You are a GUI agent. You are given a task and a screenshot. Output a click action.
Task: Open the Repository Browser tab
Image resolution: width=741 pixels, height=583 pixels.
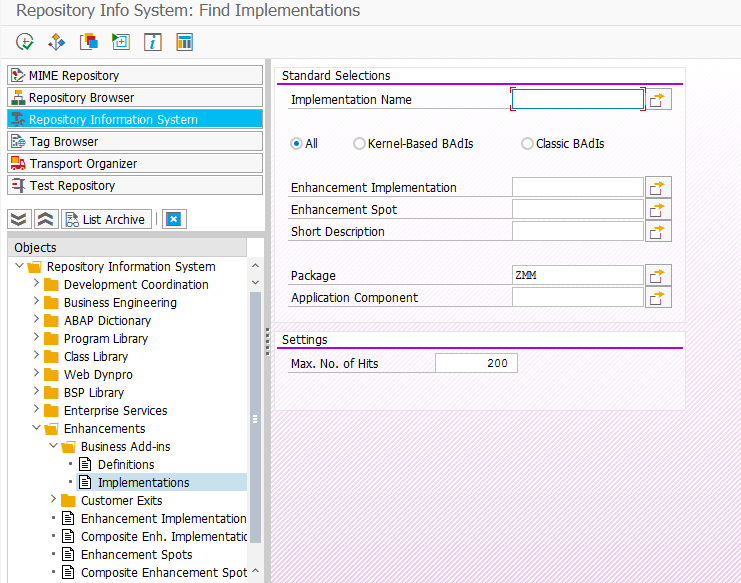(135, 97)
